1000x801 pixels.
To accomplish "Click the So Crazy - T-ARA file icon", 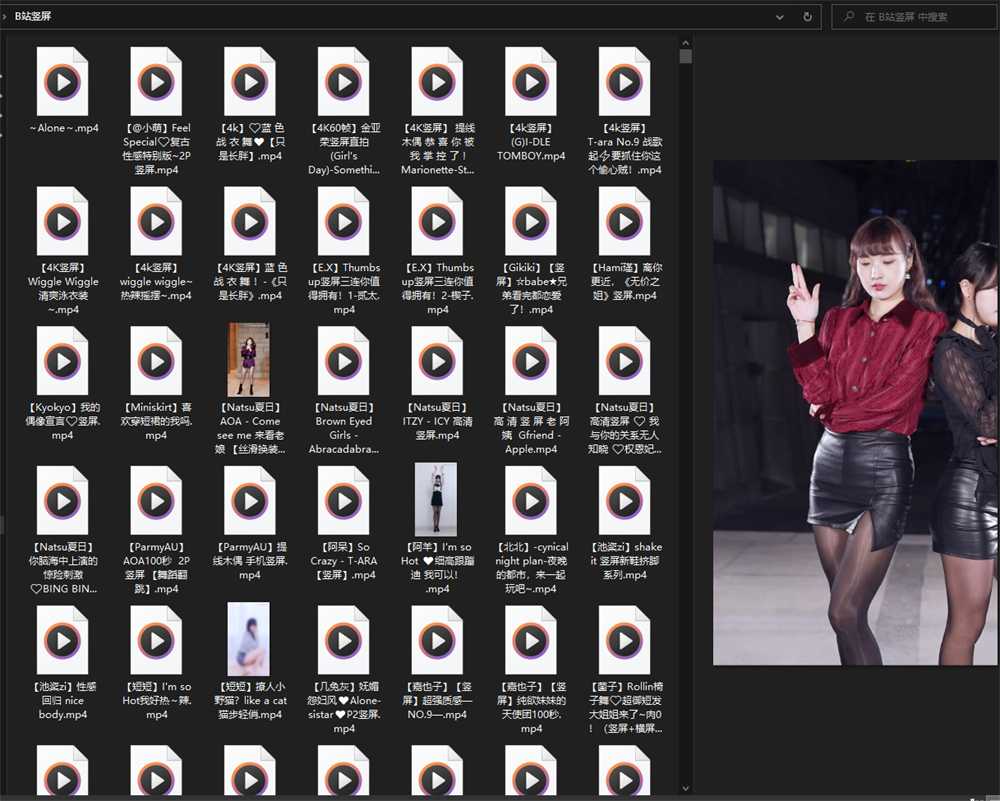I will point(343,501).
